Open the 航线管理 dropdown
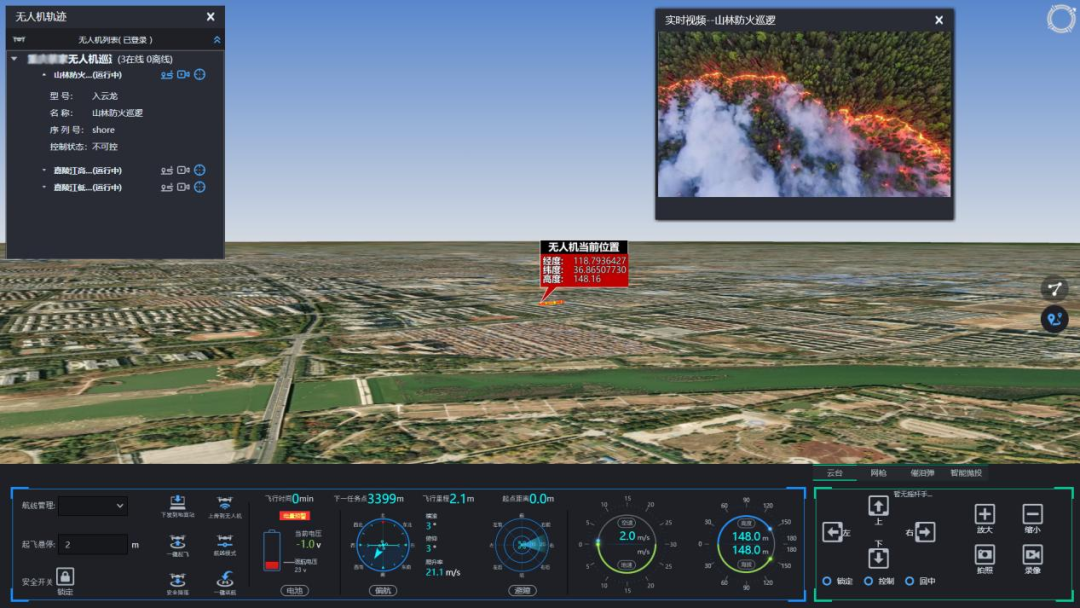Viewport: 1080px width, 608px height. [93, 506]
